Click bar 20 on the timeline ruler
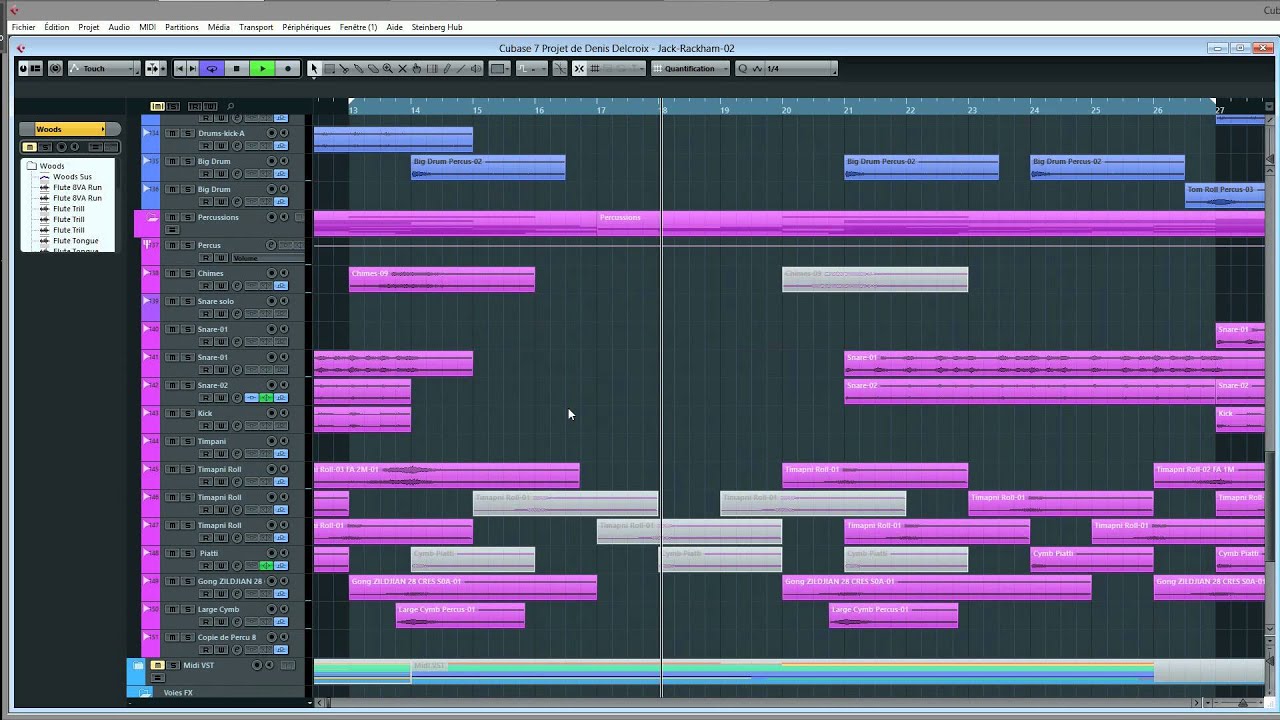The image size is (1280, 720). coord(786,108)
